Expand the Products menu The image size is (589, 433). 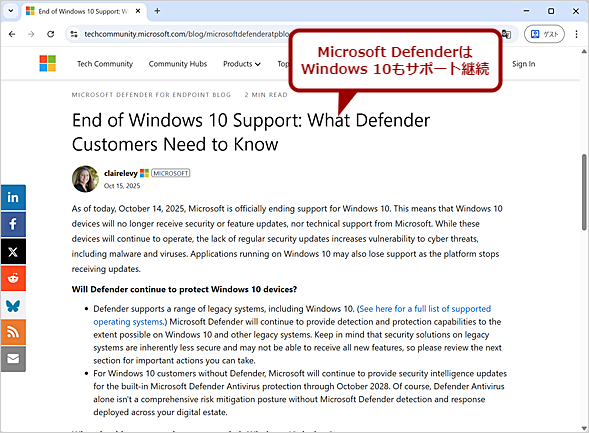(x=242, y=64)
